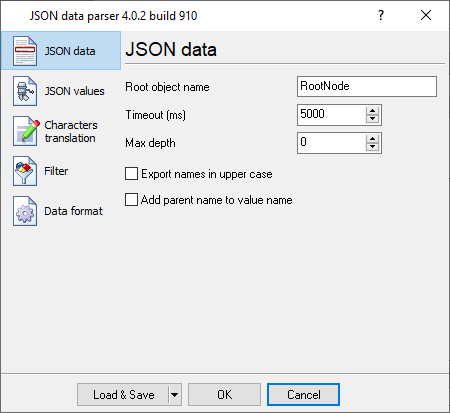
Task: Open the JSON values page icon
Action: click(x=25, y=91)
